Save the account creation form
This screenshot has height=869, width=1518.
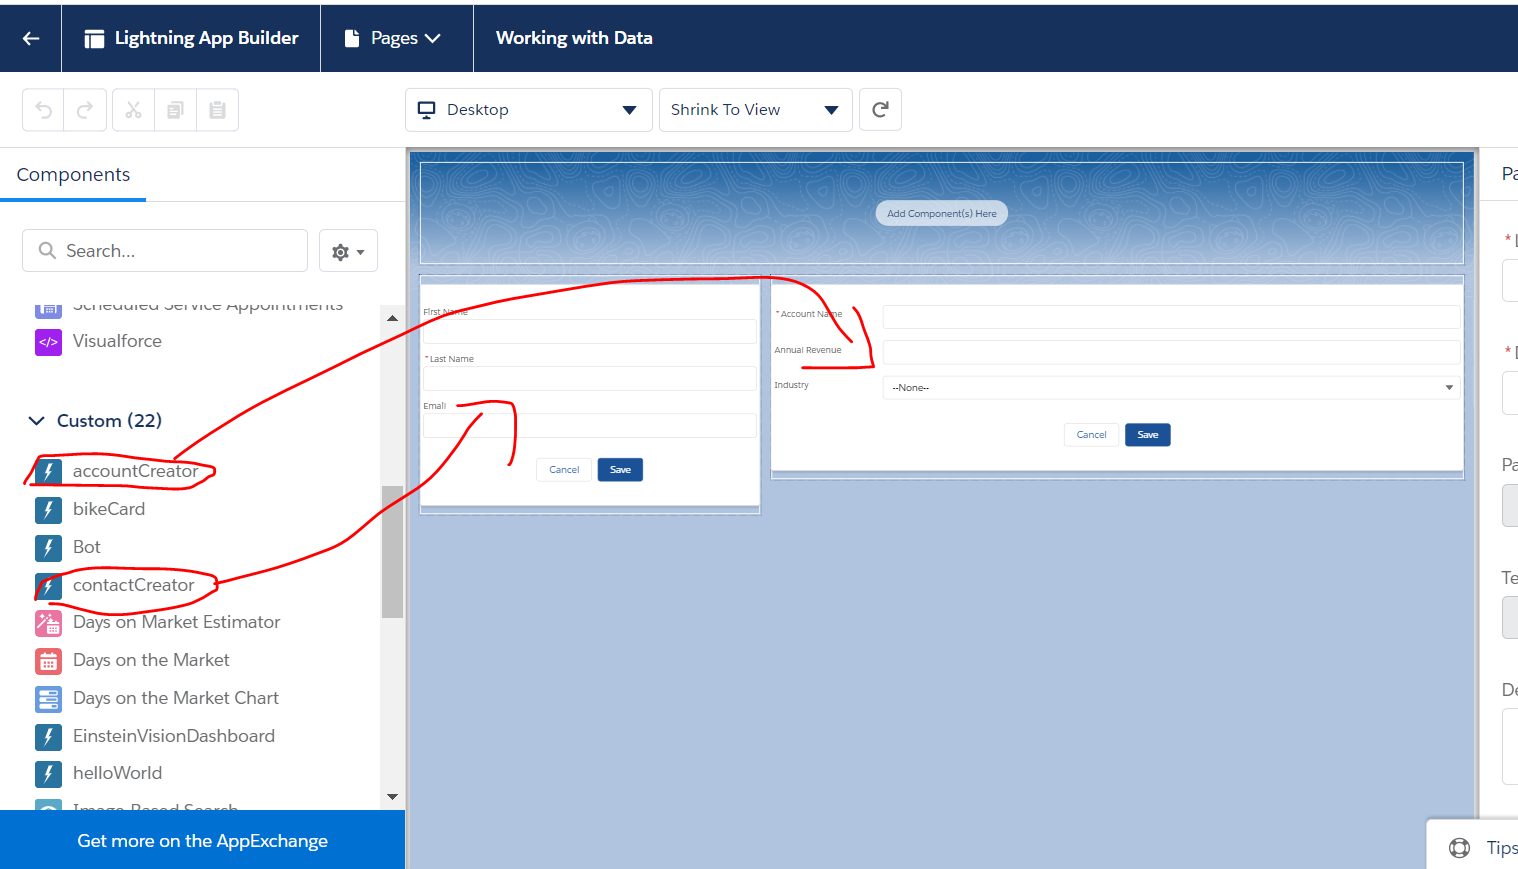coord(1147,434)
